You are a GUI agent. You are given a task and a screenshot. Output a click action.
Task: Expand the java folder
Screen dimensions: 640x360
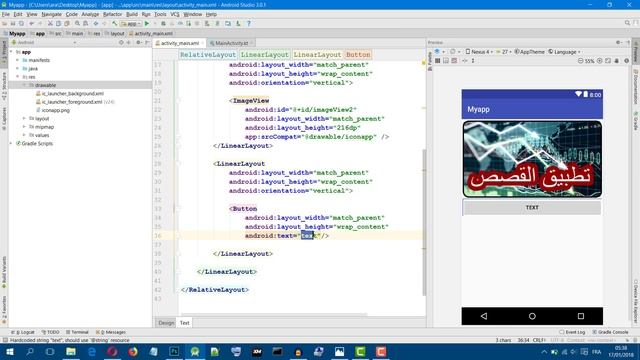click(18, 69)
